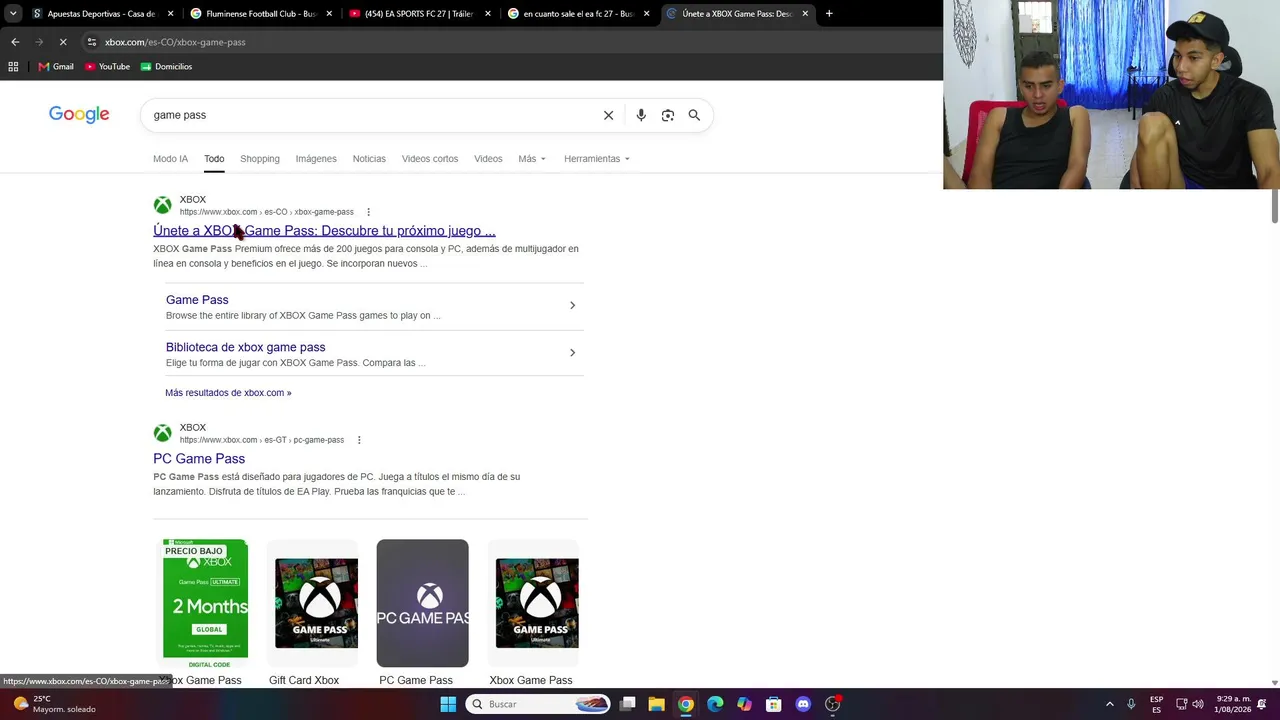Screen dimensions: 1280x720
Task: Show hidden system tray icons
Action: [x=1109, y=704]
